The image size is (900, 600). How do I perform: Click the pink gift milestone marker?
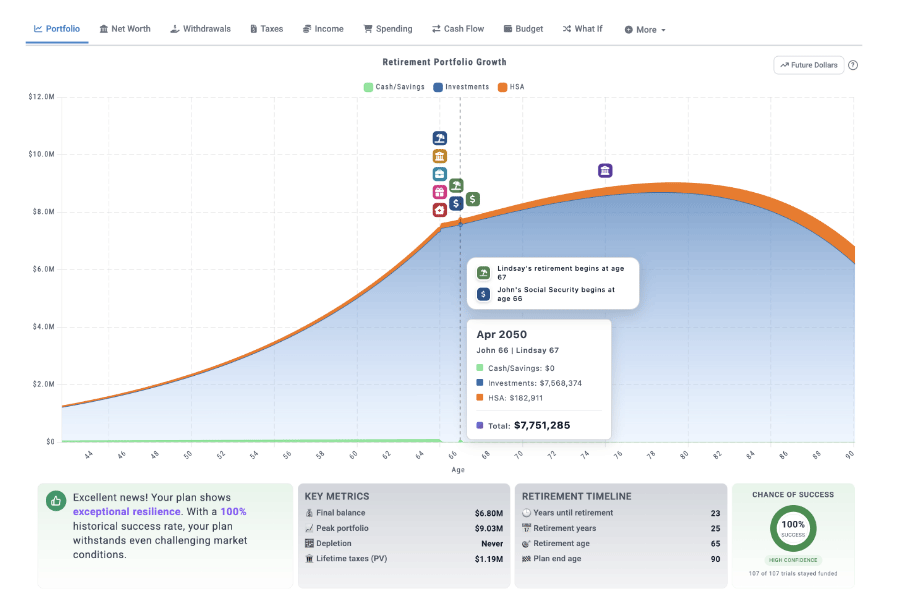tap(439, 191)
